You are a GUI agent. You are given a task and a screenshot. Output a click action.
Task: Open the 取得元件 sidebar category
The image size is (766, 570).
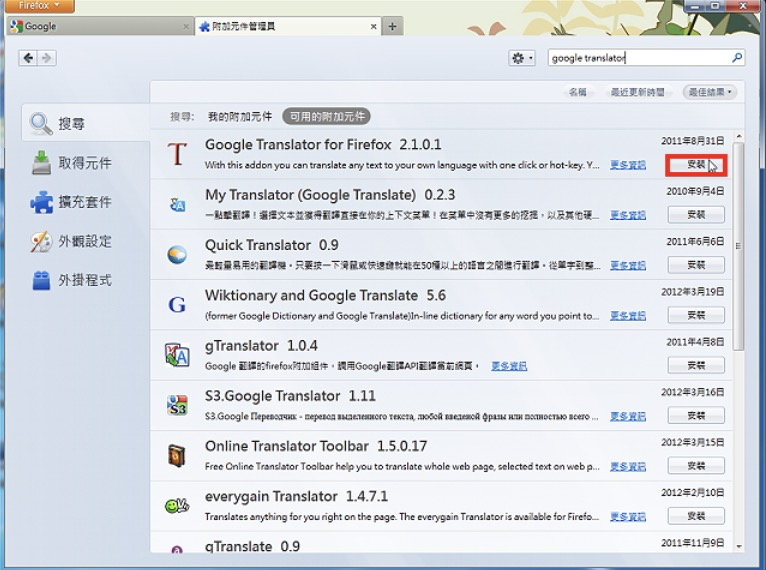tap(71, 163)
